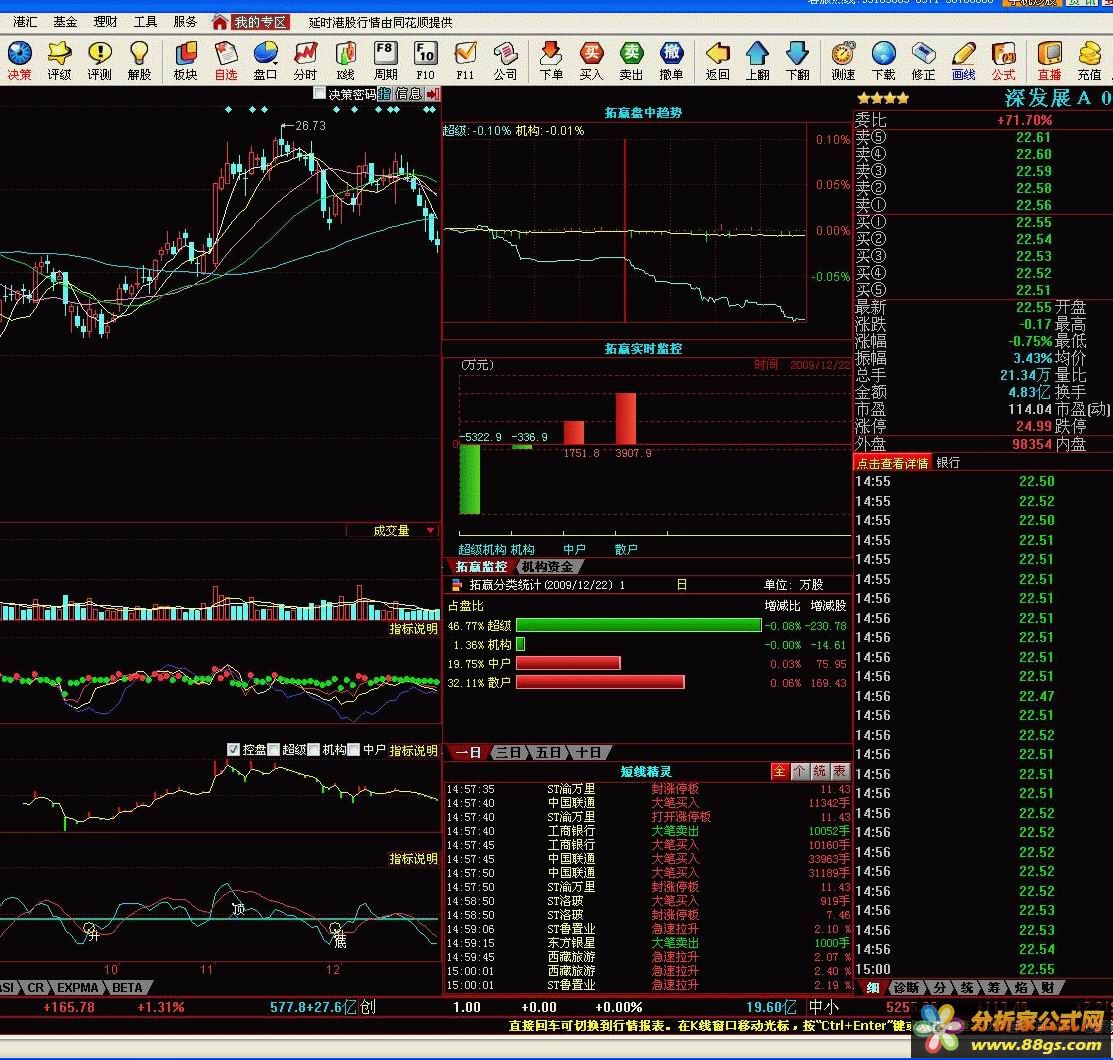
Task: Open the 决策 eye icon tool
Action: click(20, 60)
